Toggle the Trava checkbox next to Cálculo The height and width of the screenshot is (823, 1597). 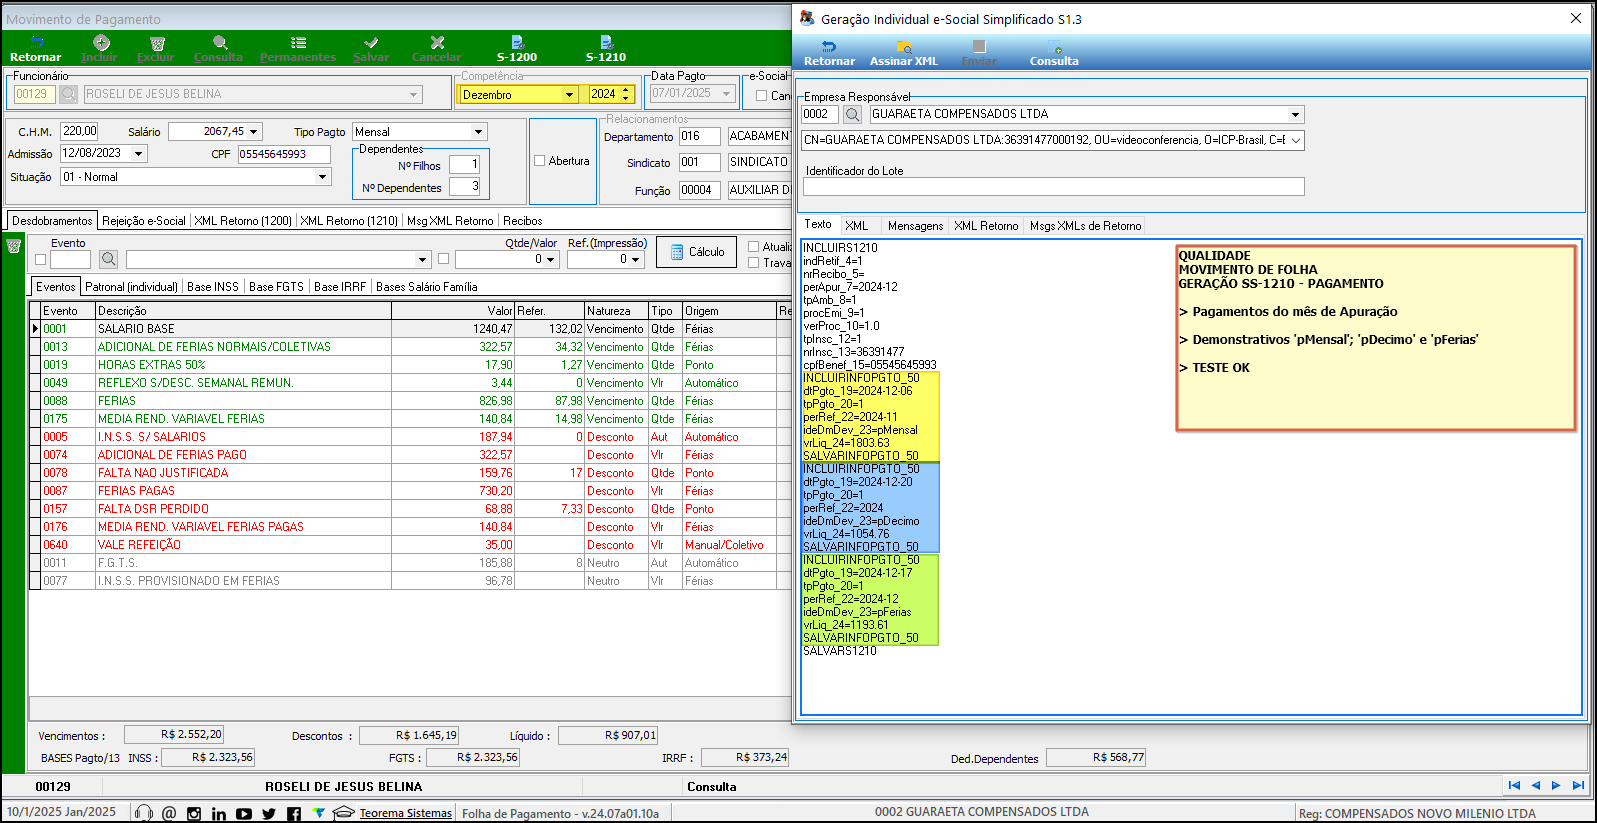(754, 263)
